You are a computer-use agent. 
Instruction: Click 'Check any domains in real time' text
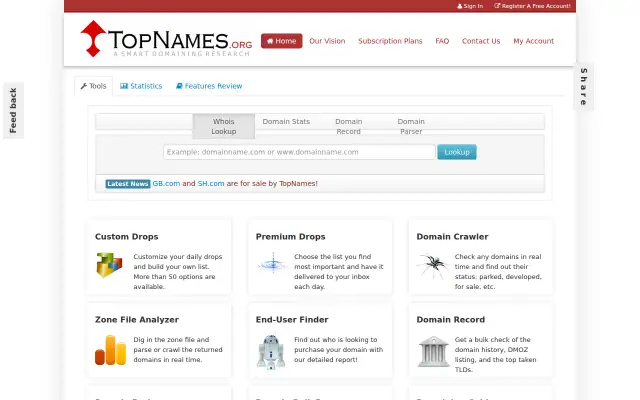click(498, 271)
